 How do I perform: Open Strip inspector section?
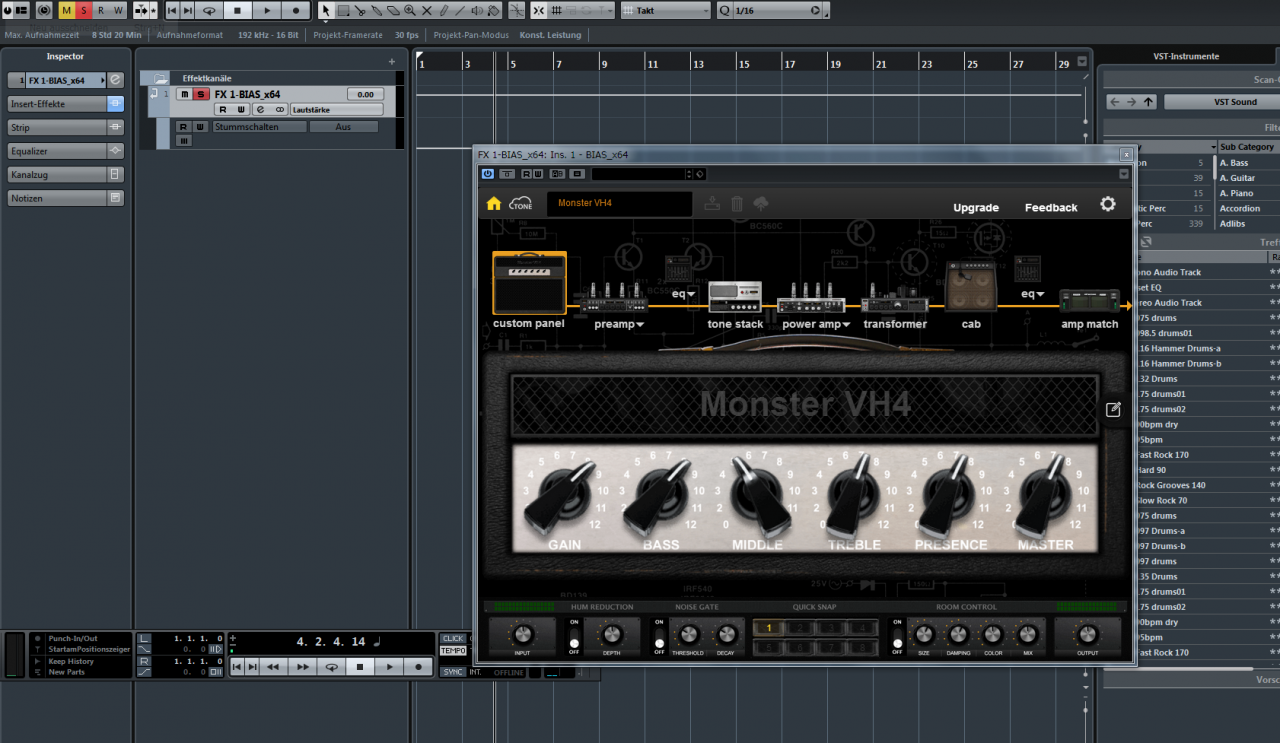[65, 128]
